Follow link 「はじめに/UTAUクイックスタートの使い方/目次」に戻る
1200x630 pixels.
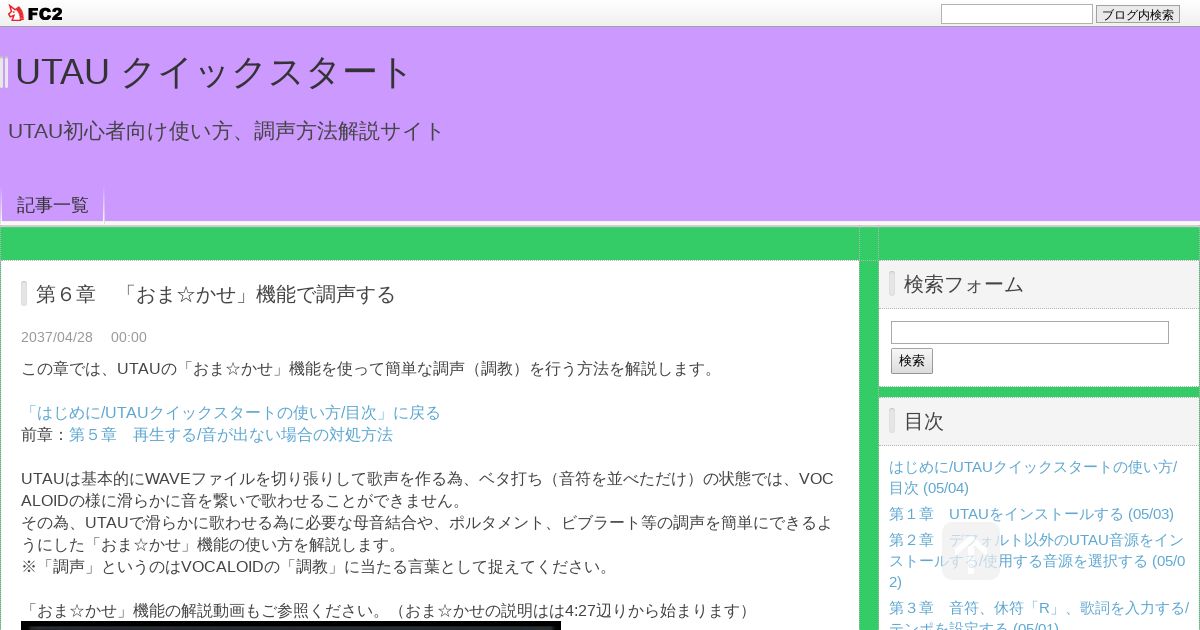(x=231, y=412)
